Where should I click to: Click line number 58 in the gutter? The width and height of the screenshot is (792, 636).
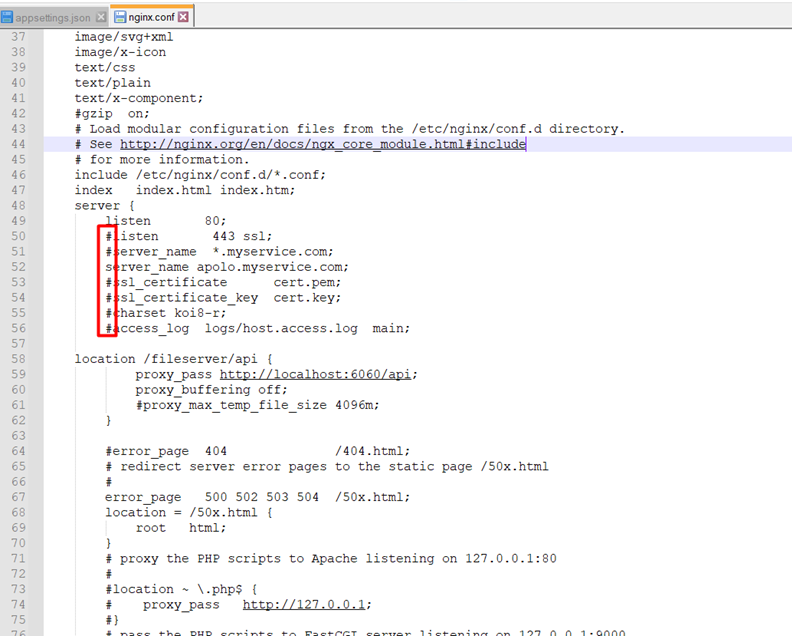coord(19,359)
